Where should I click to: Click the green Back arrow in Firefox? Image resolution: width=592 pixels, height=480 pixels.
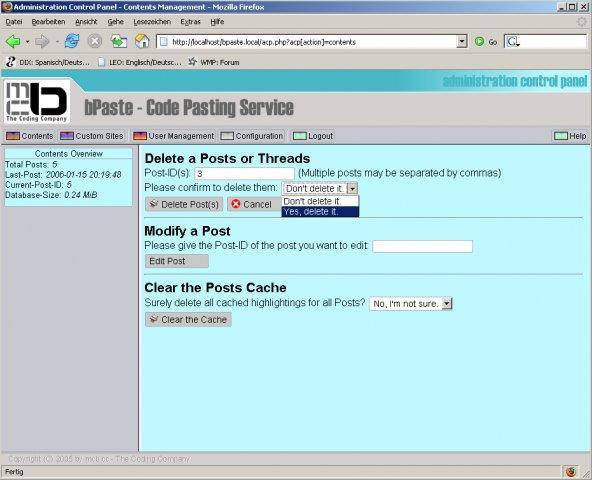tap(13, 42)
